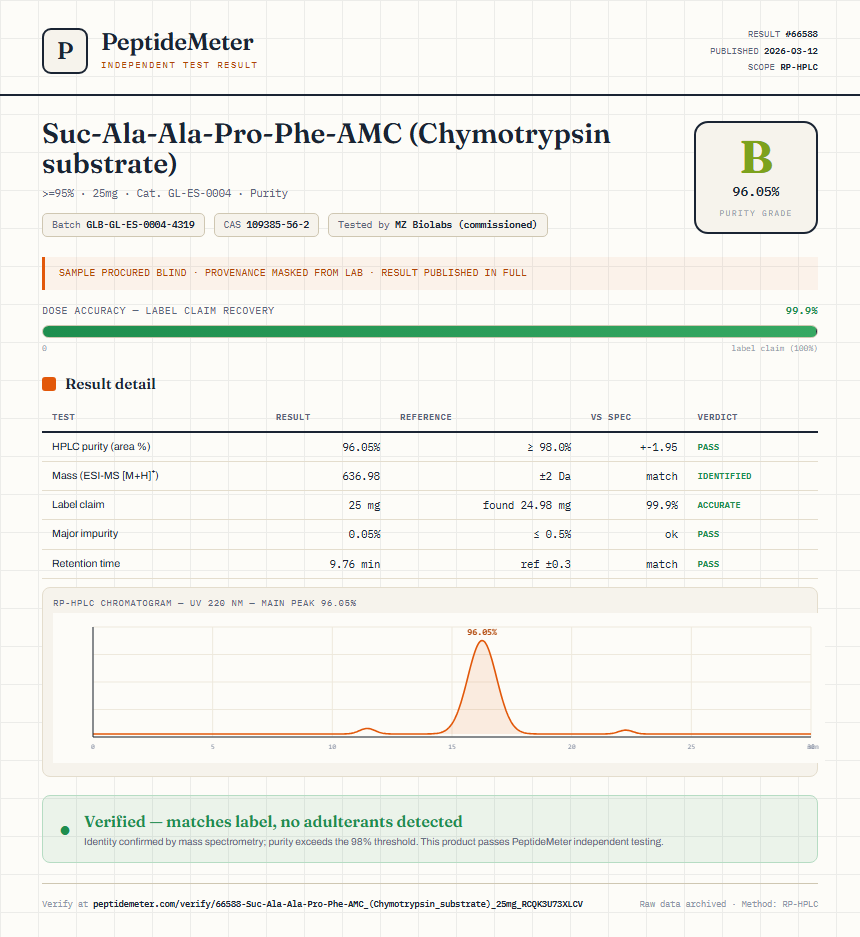Click the 0.05% major impurity result
This screenshot has width=860, height=937.
[365, 534]
